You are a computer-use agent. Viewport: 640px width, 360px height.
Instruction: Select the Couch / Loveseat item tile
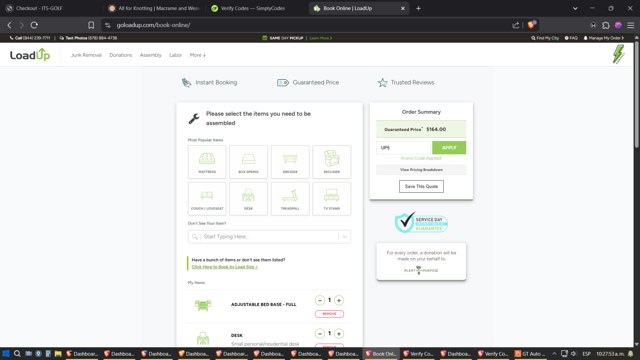click(207, 198)
